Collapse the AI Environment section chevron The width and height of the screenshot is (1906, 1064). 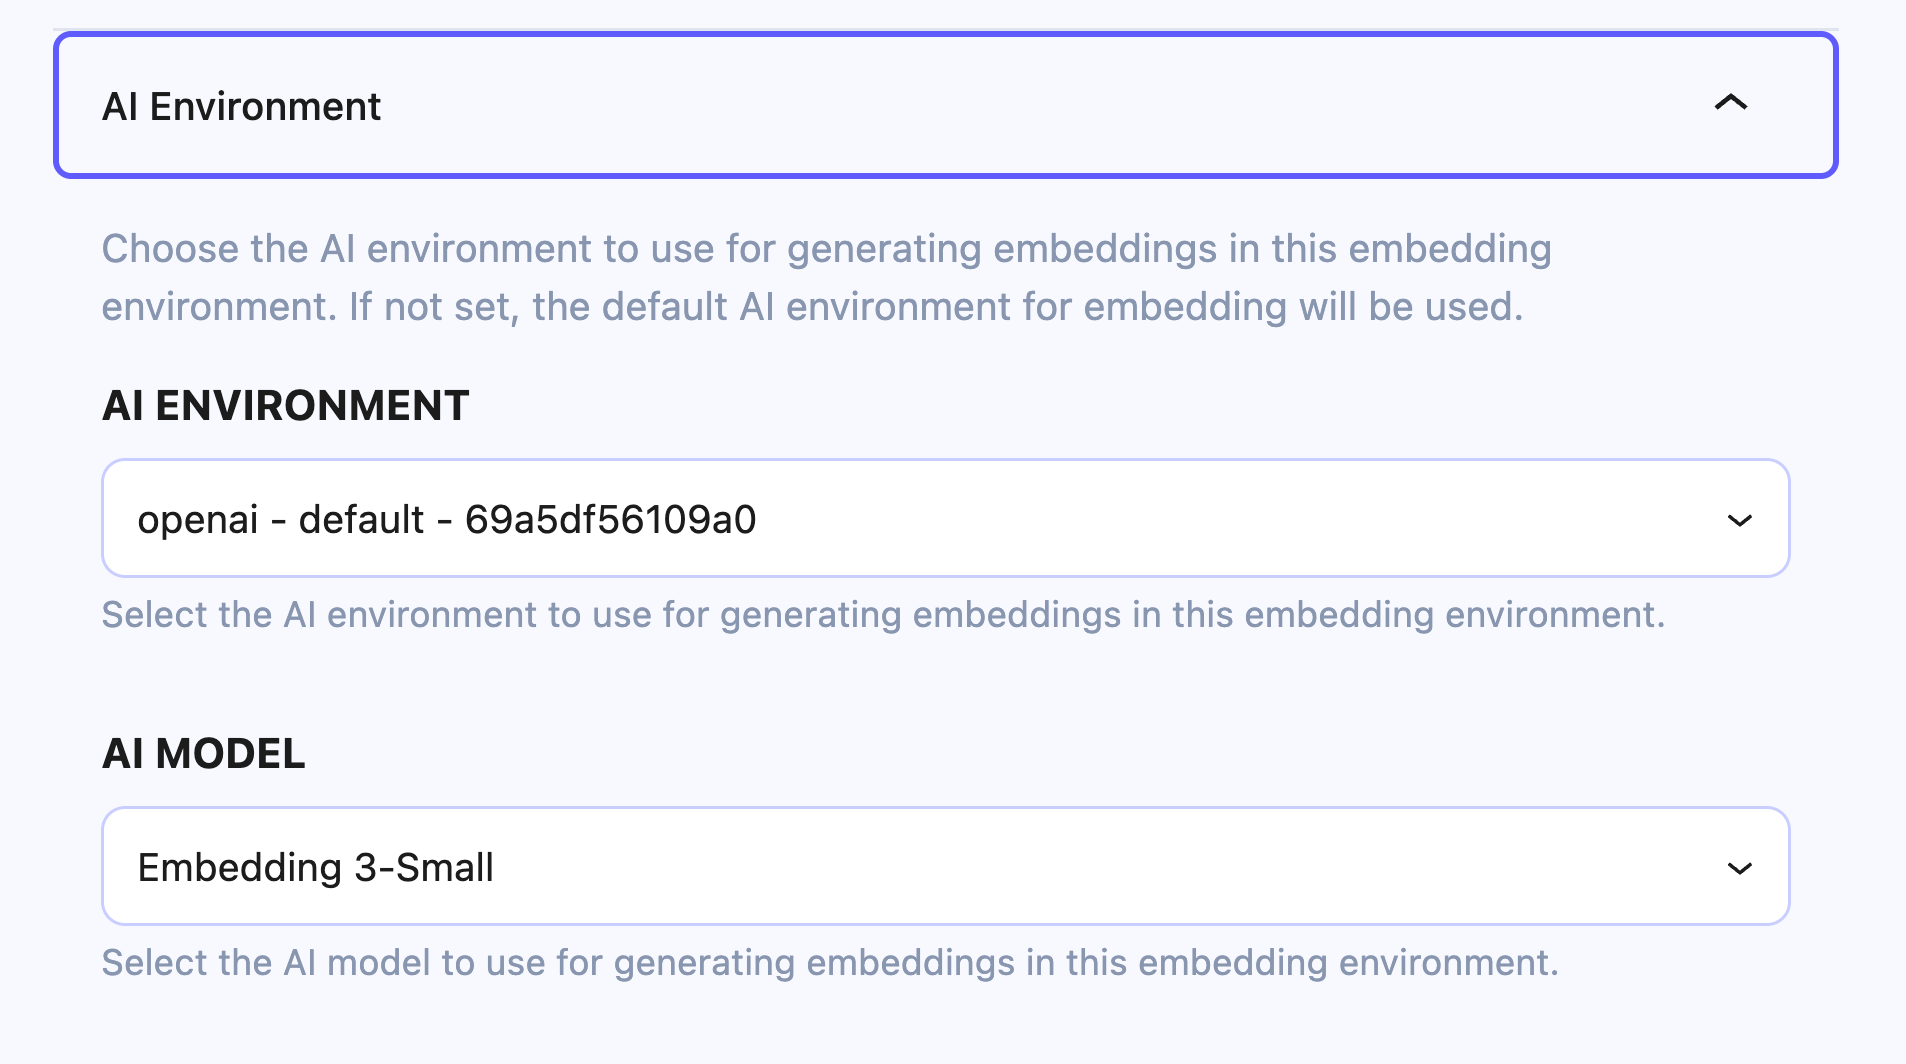[1730, 103]
